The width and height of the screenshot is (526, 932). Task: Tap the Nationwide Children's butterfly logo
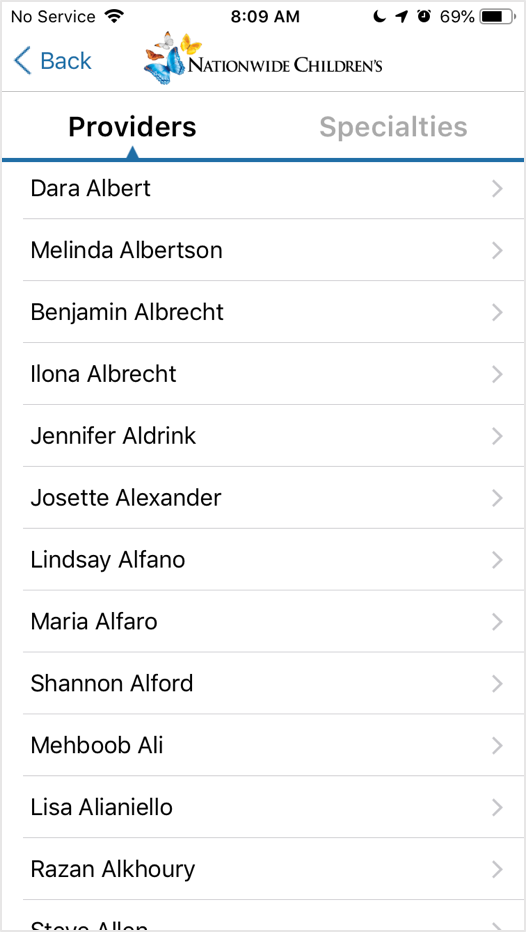tap(263, 58)
